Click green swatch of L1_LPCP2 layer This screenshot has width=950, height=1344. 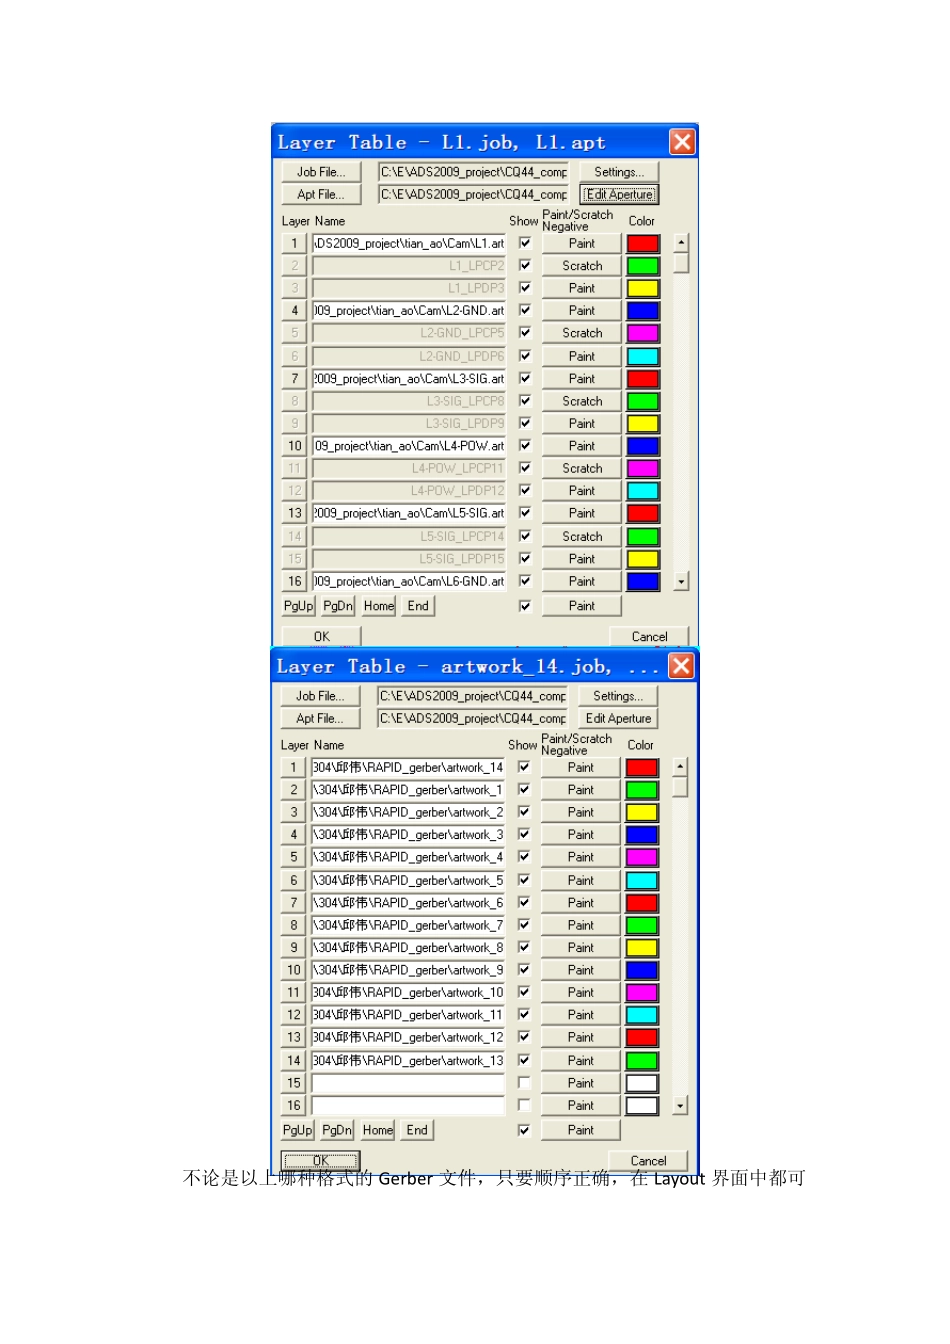tap(643, 266)
